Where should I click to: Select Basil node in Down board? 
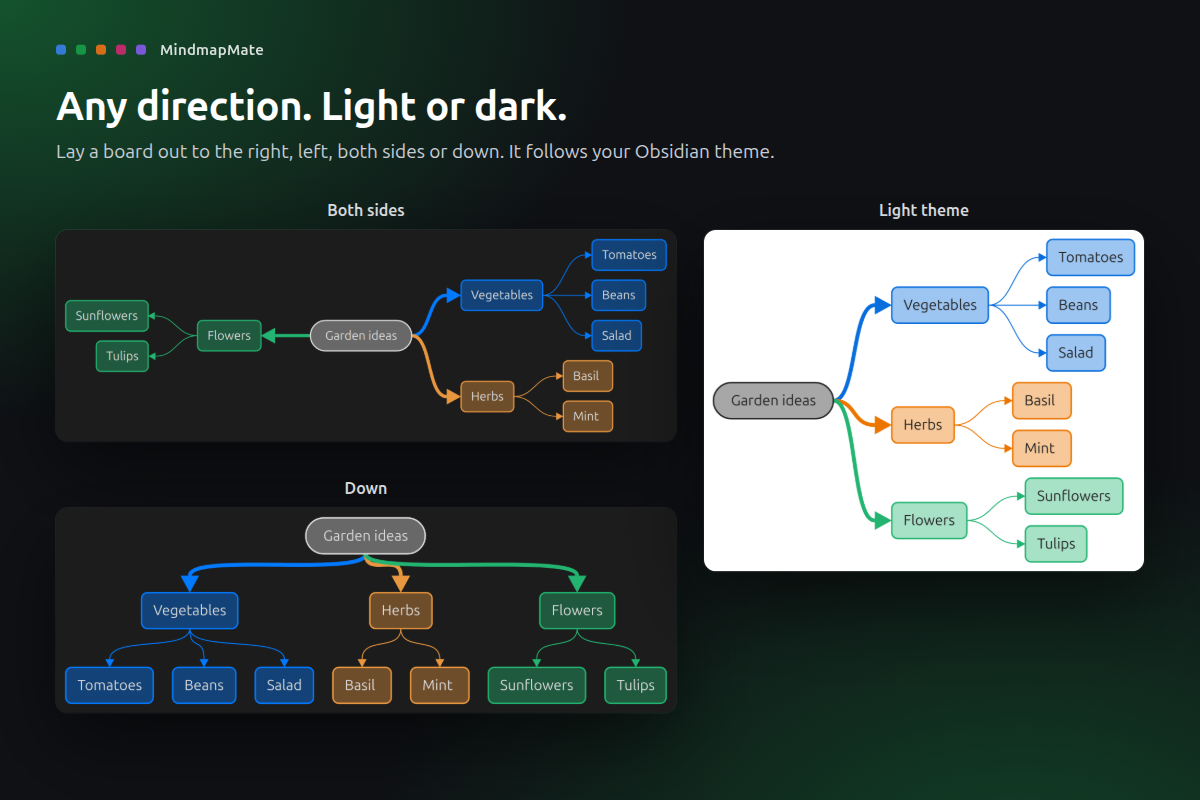coord(361,685)
